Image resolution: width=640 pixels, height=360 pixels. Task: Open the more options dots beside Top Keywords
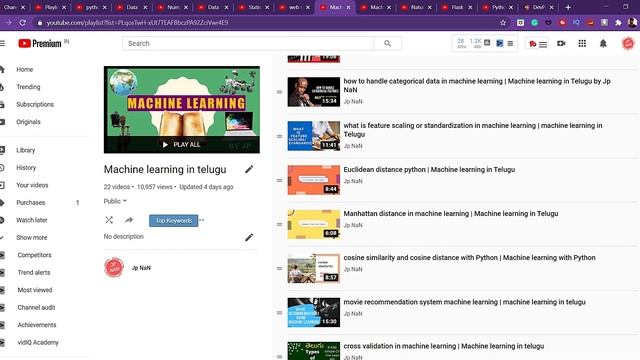202,220
